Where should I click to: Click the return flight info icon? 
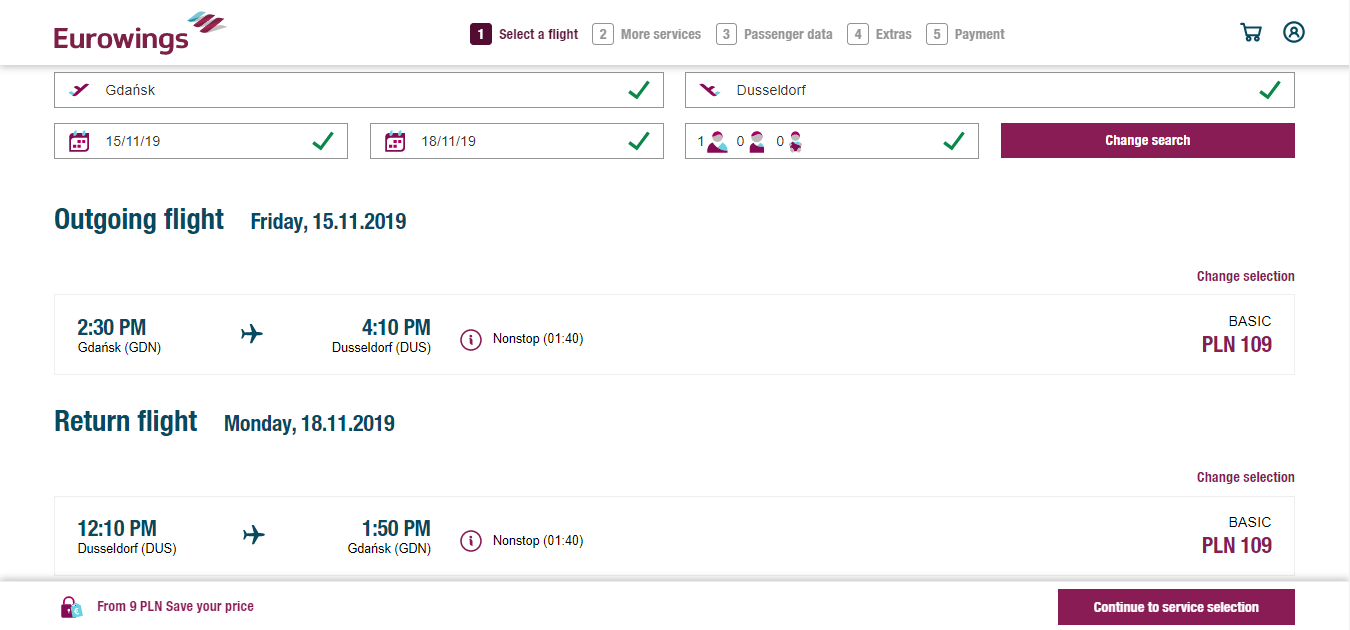[x=471, y=541]
